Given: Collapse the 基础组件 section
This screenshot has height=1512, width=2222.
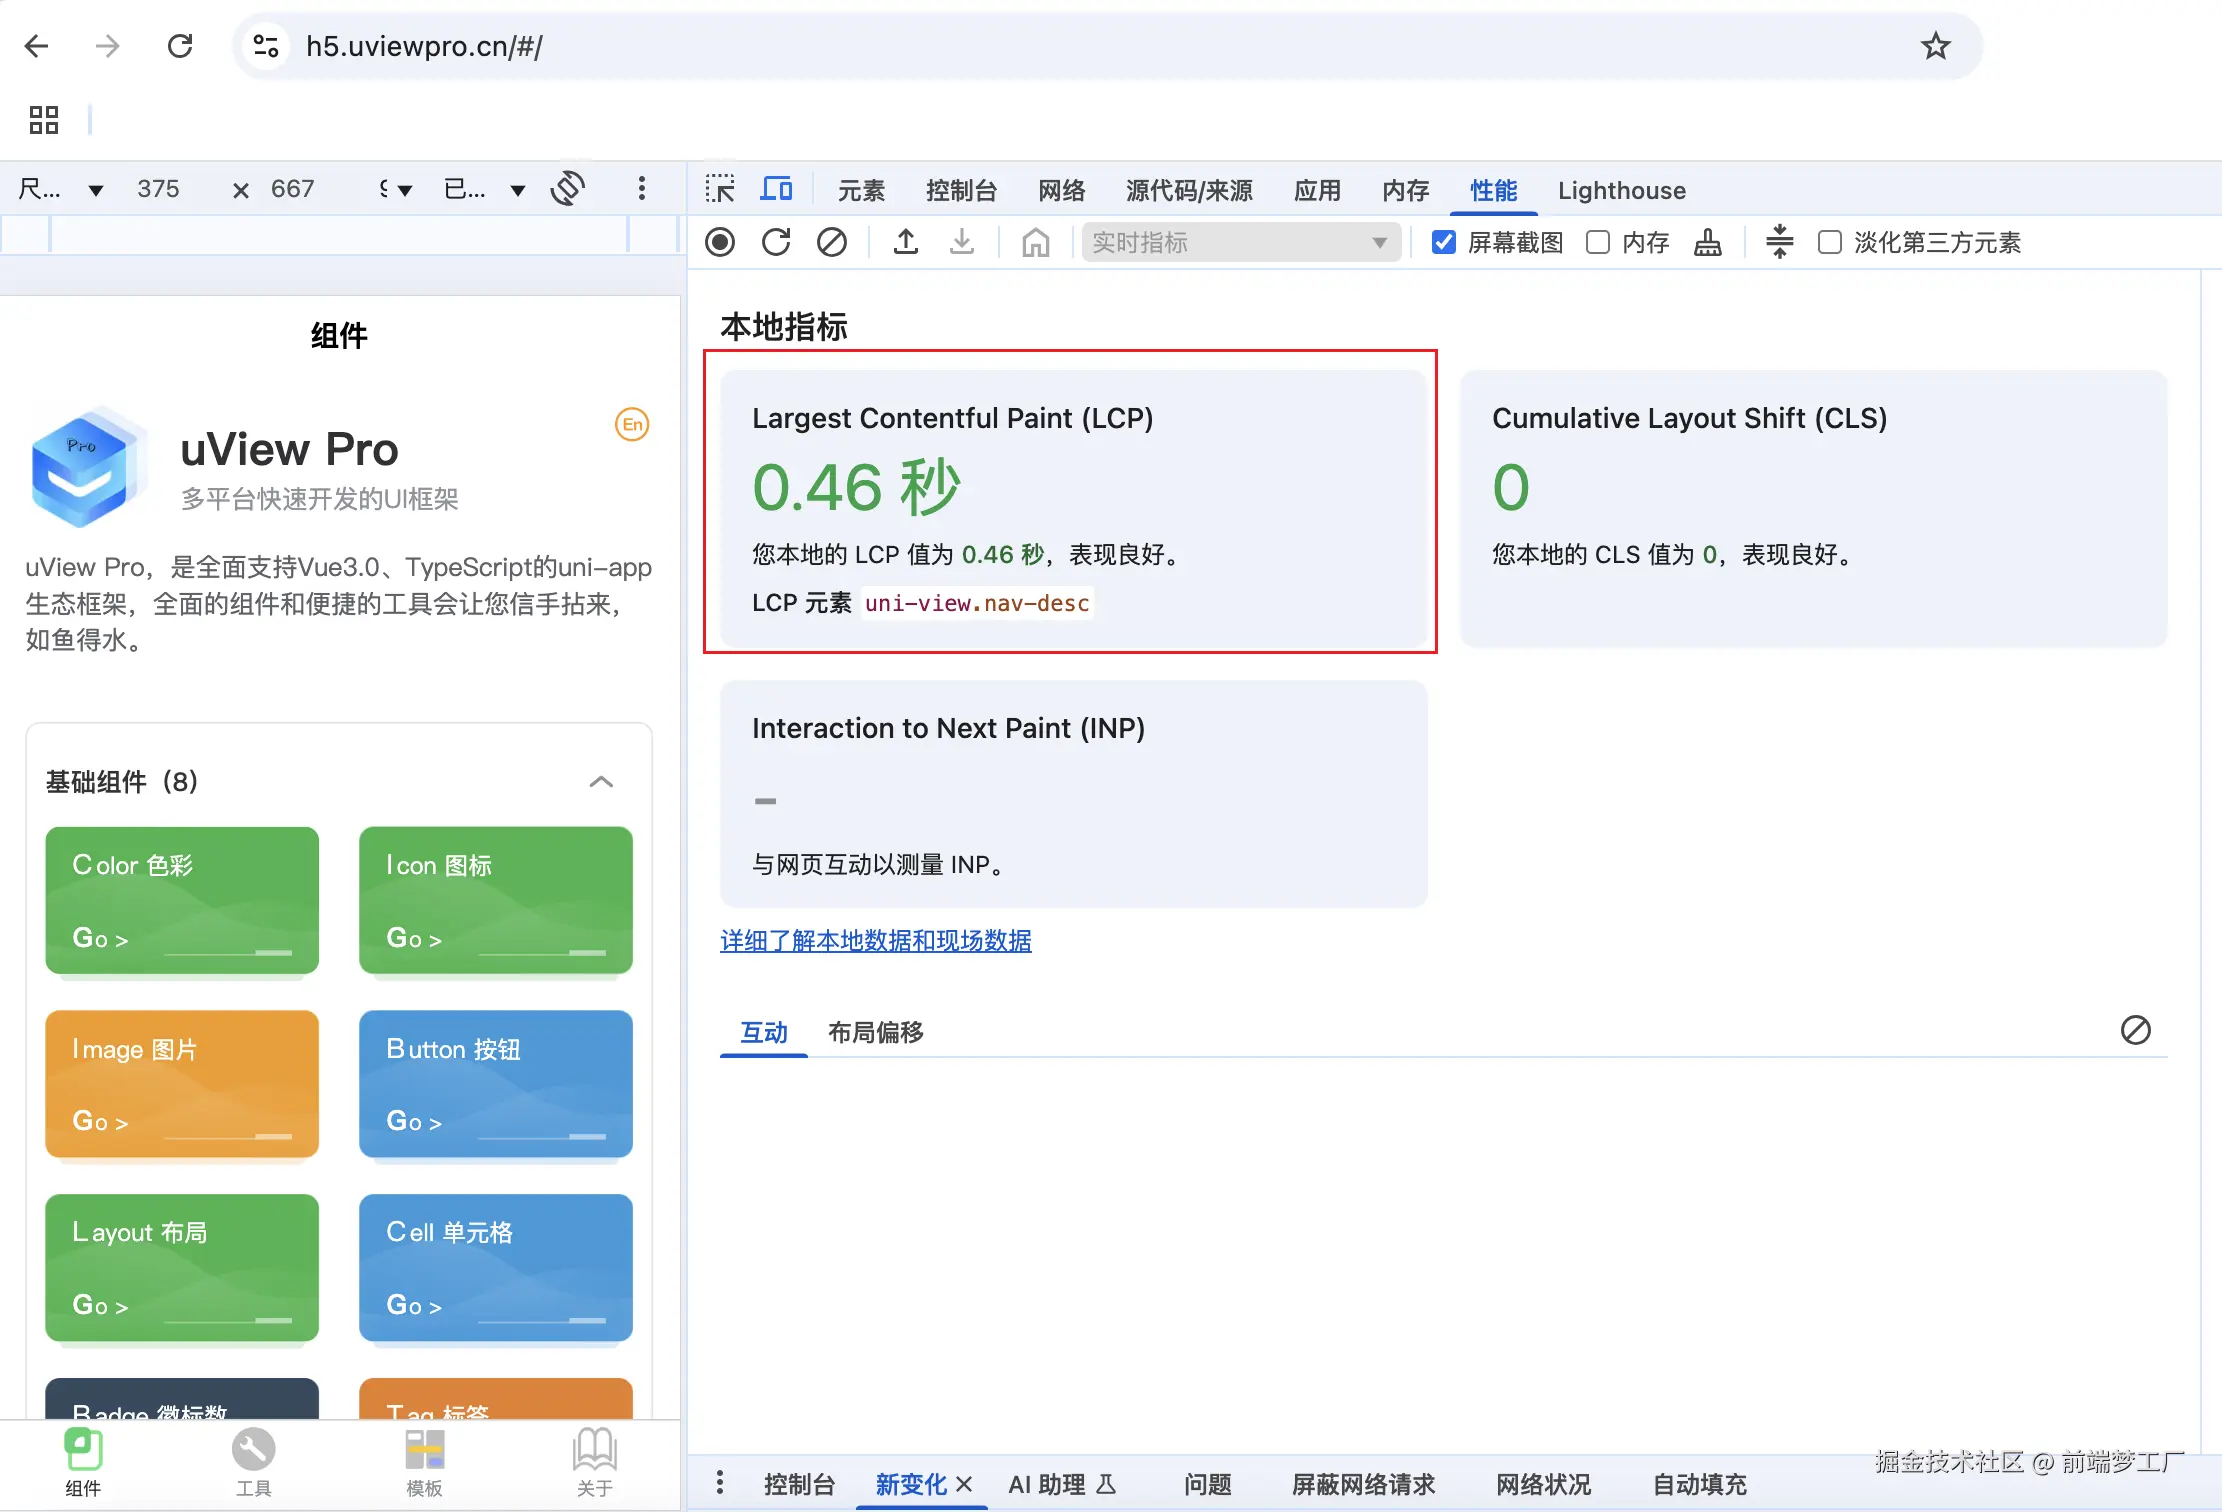Looking at the screenshot, I should (601, 782).
